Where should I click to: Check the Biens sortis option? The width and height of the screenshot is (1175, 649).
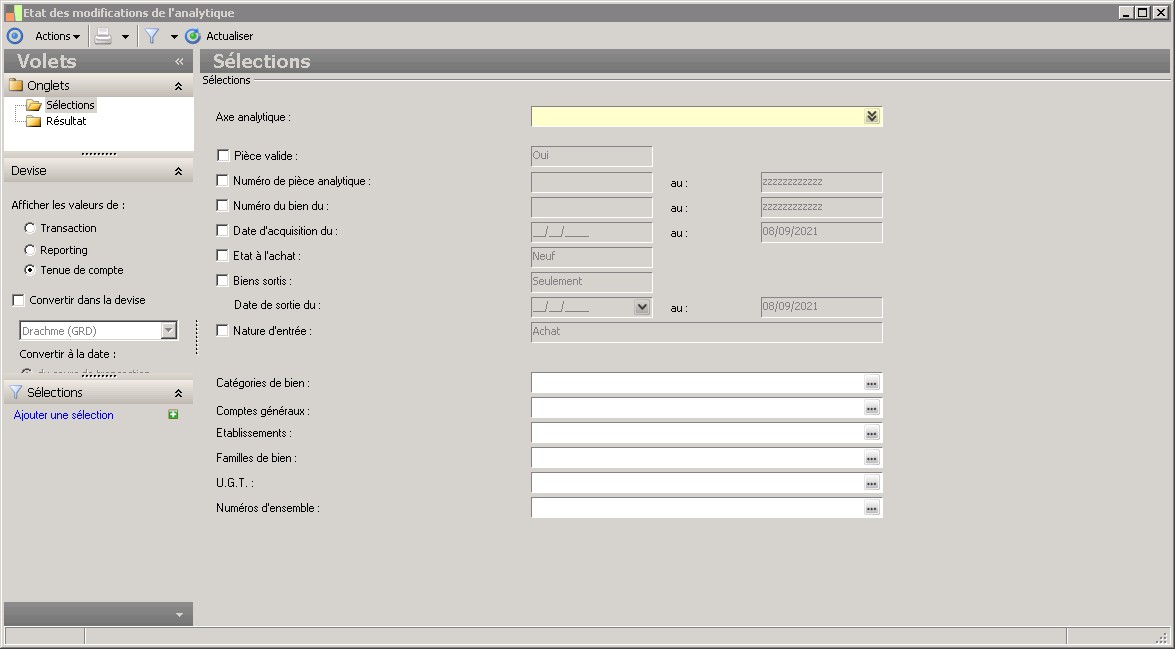223,281
